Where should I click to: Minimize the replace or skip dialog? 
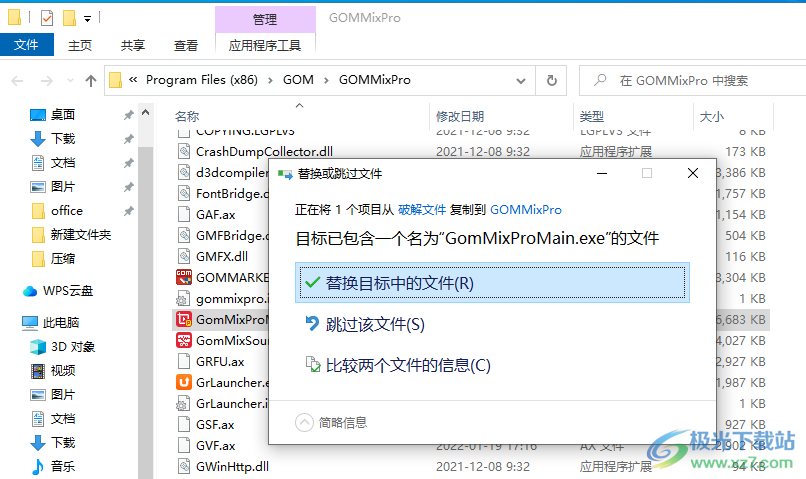(602, 174)
